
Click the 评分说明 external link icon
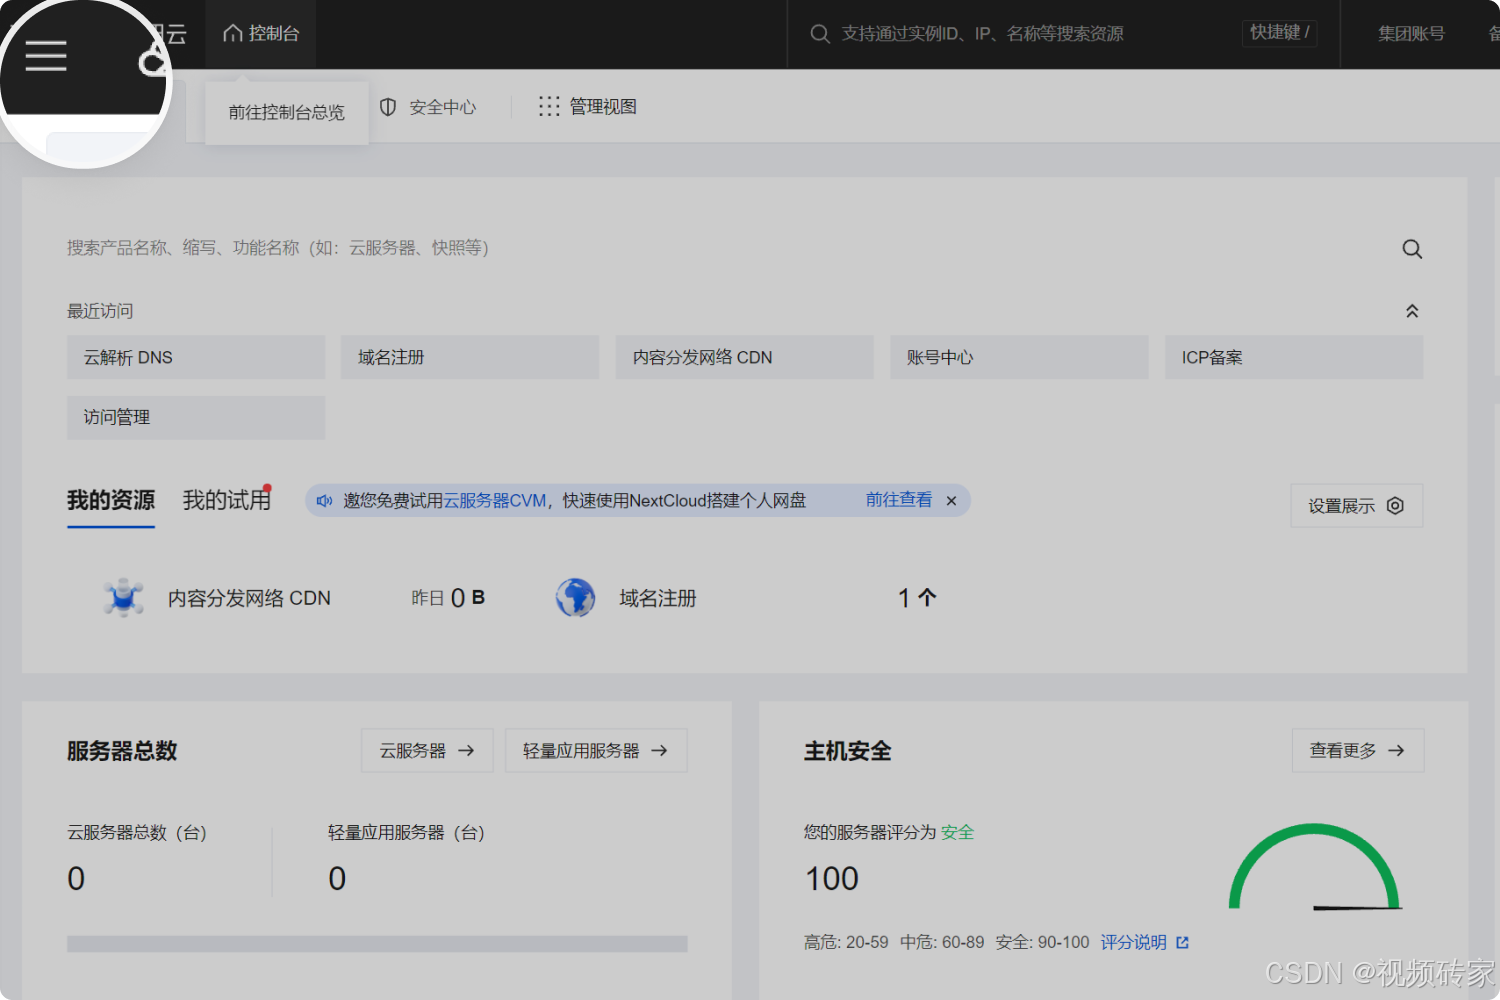1182,943
